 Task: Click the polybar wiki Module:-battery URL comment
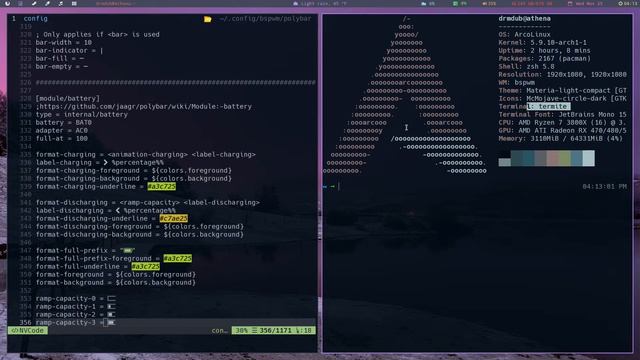[x=144, y=107]
